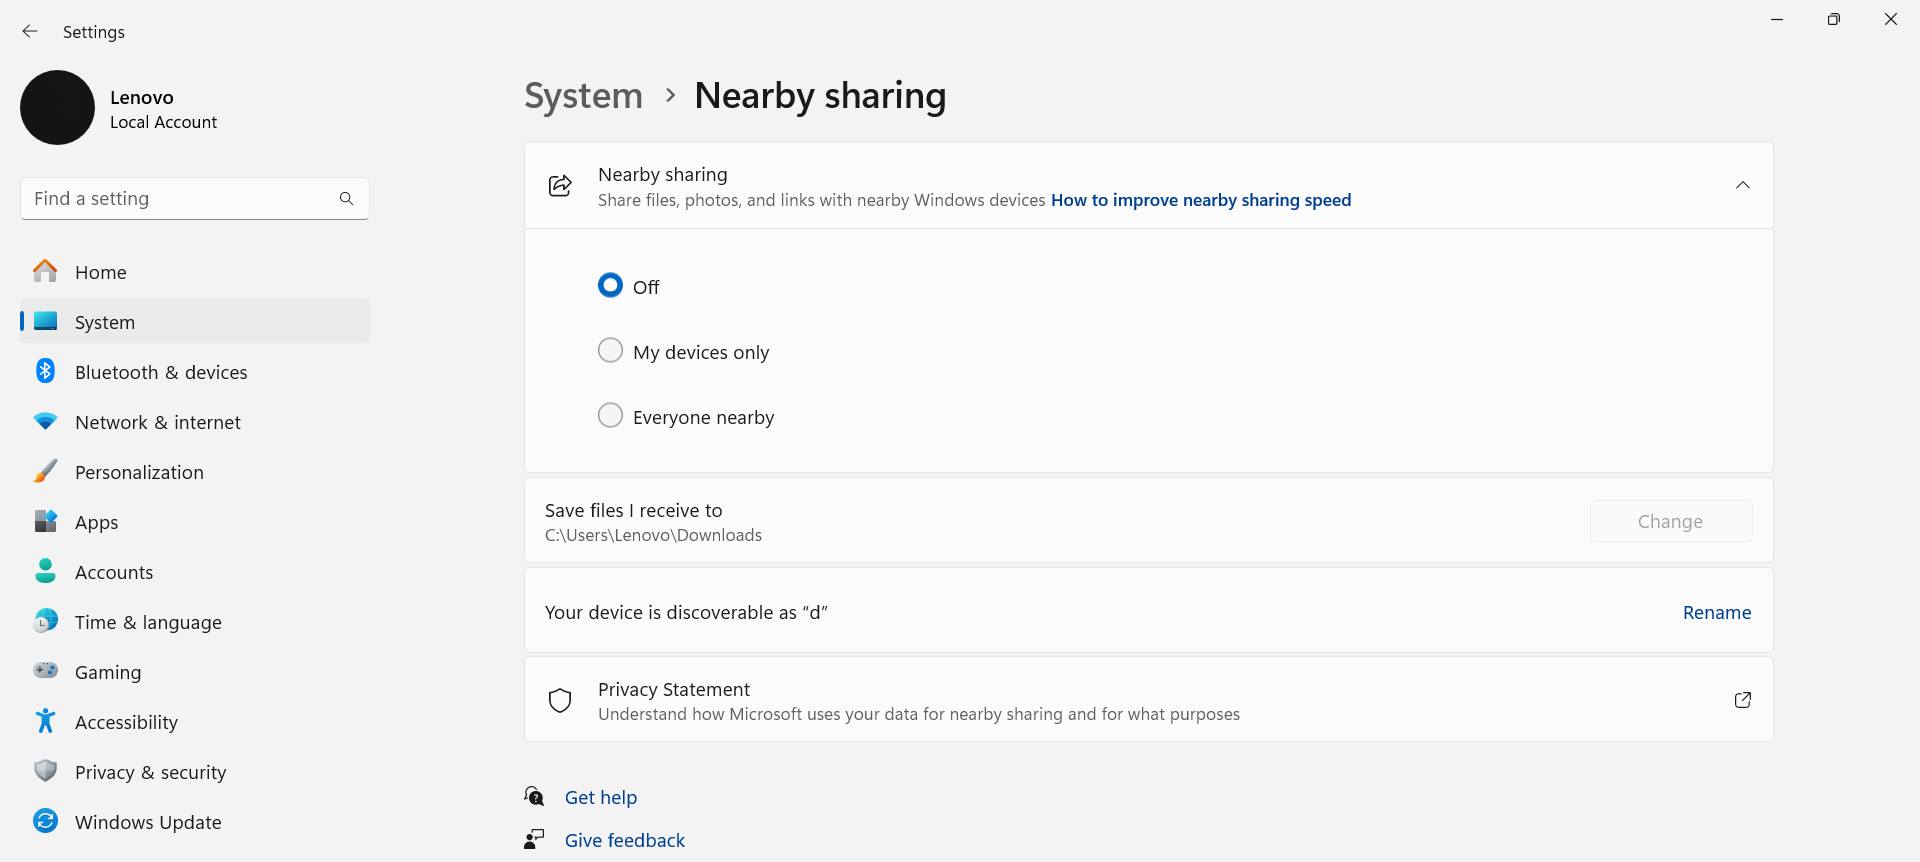Click the Lenovo account avatar picture

pyautogui.click(x=57, y=107)
